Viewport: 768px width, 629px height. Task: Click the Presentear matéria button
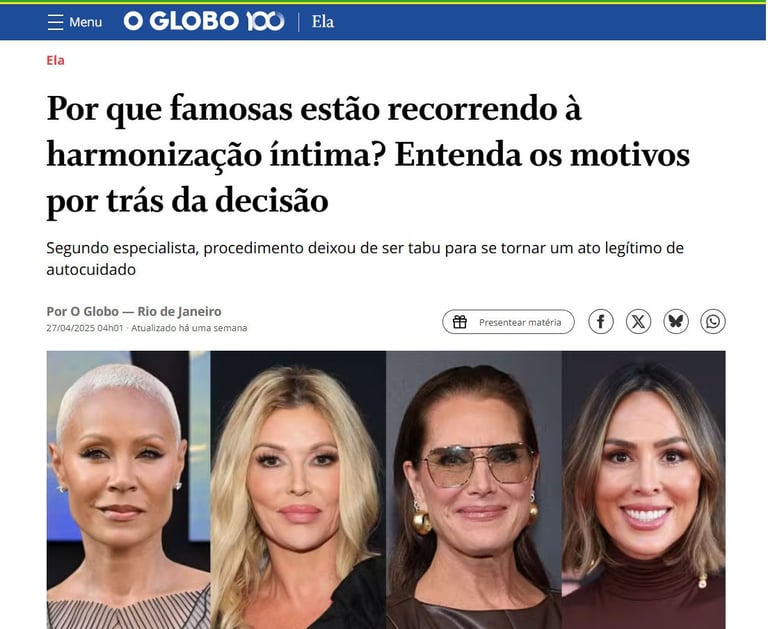coord(508,322)
